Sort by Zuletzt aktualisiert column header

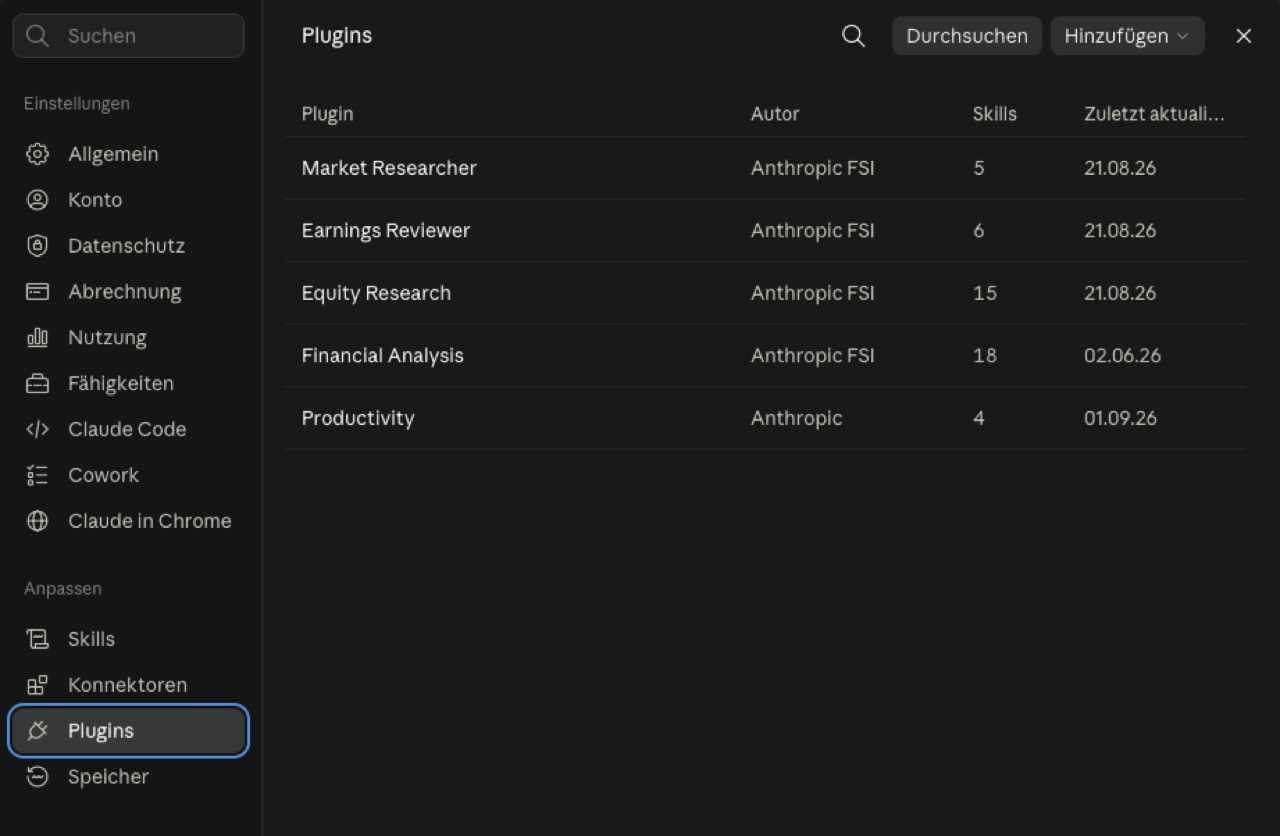coord(1154,114)
